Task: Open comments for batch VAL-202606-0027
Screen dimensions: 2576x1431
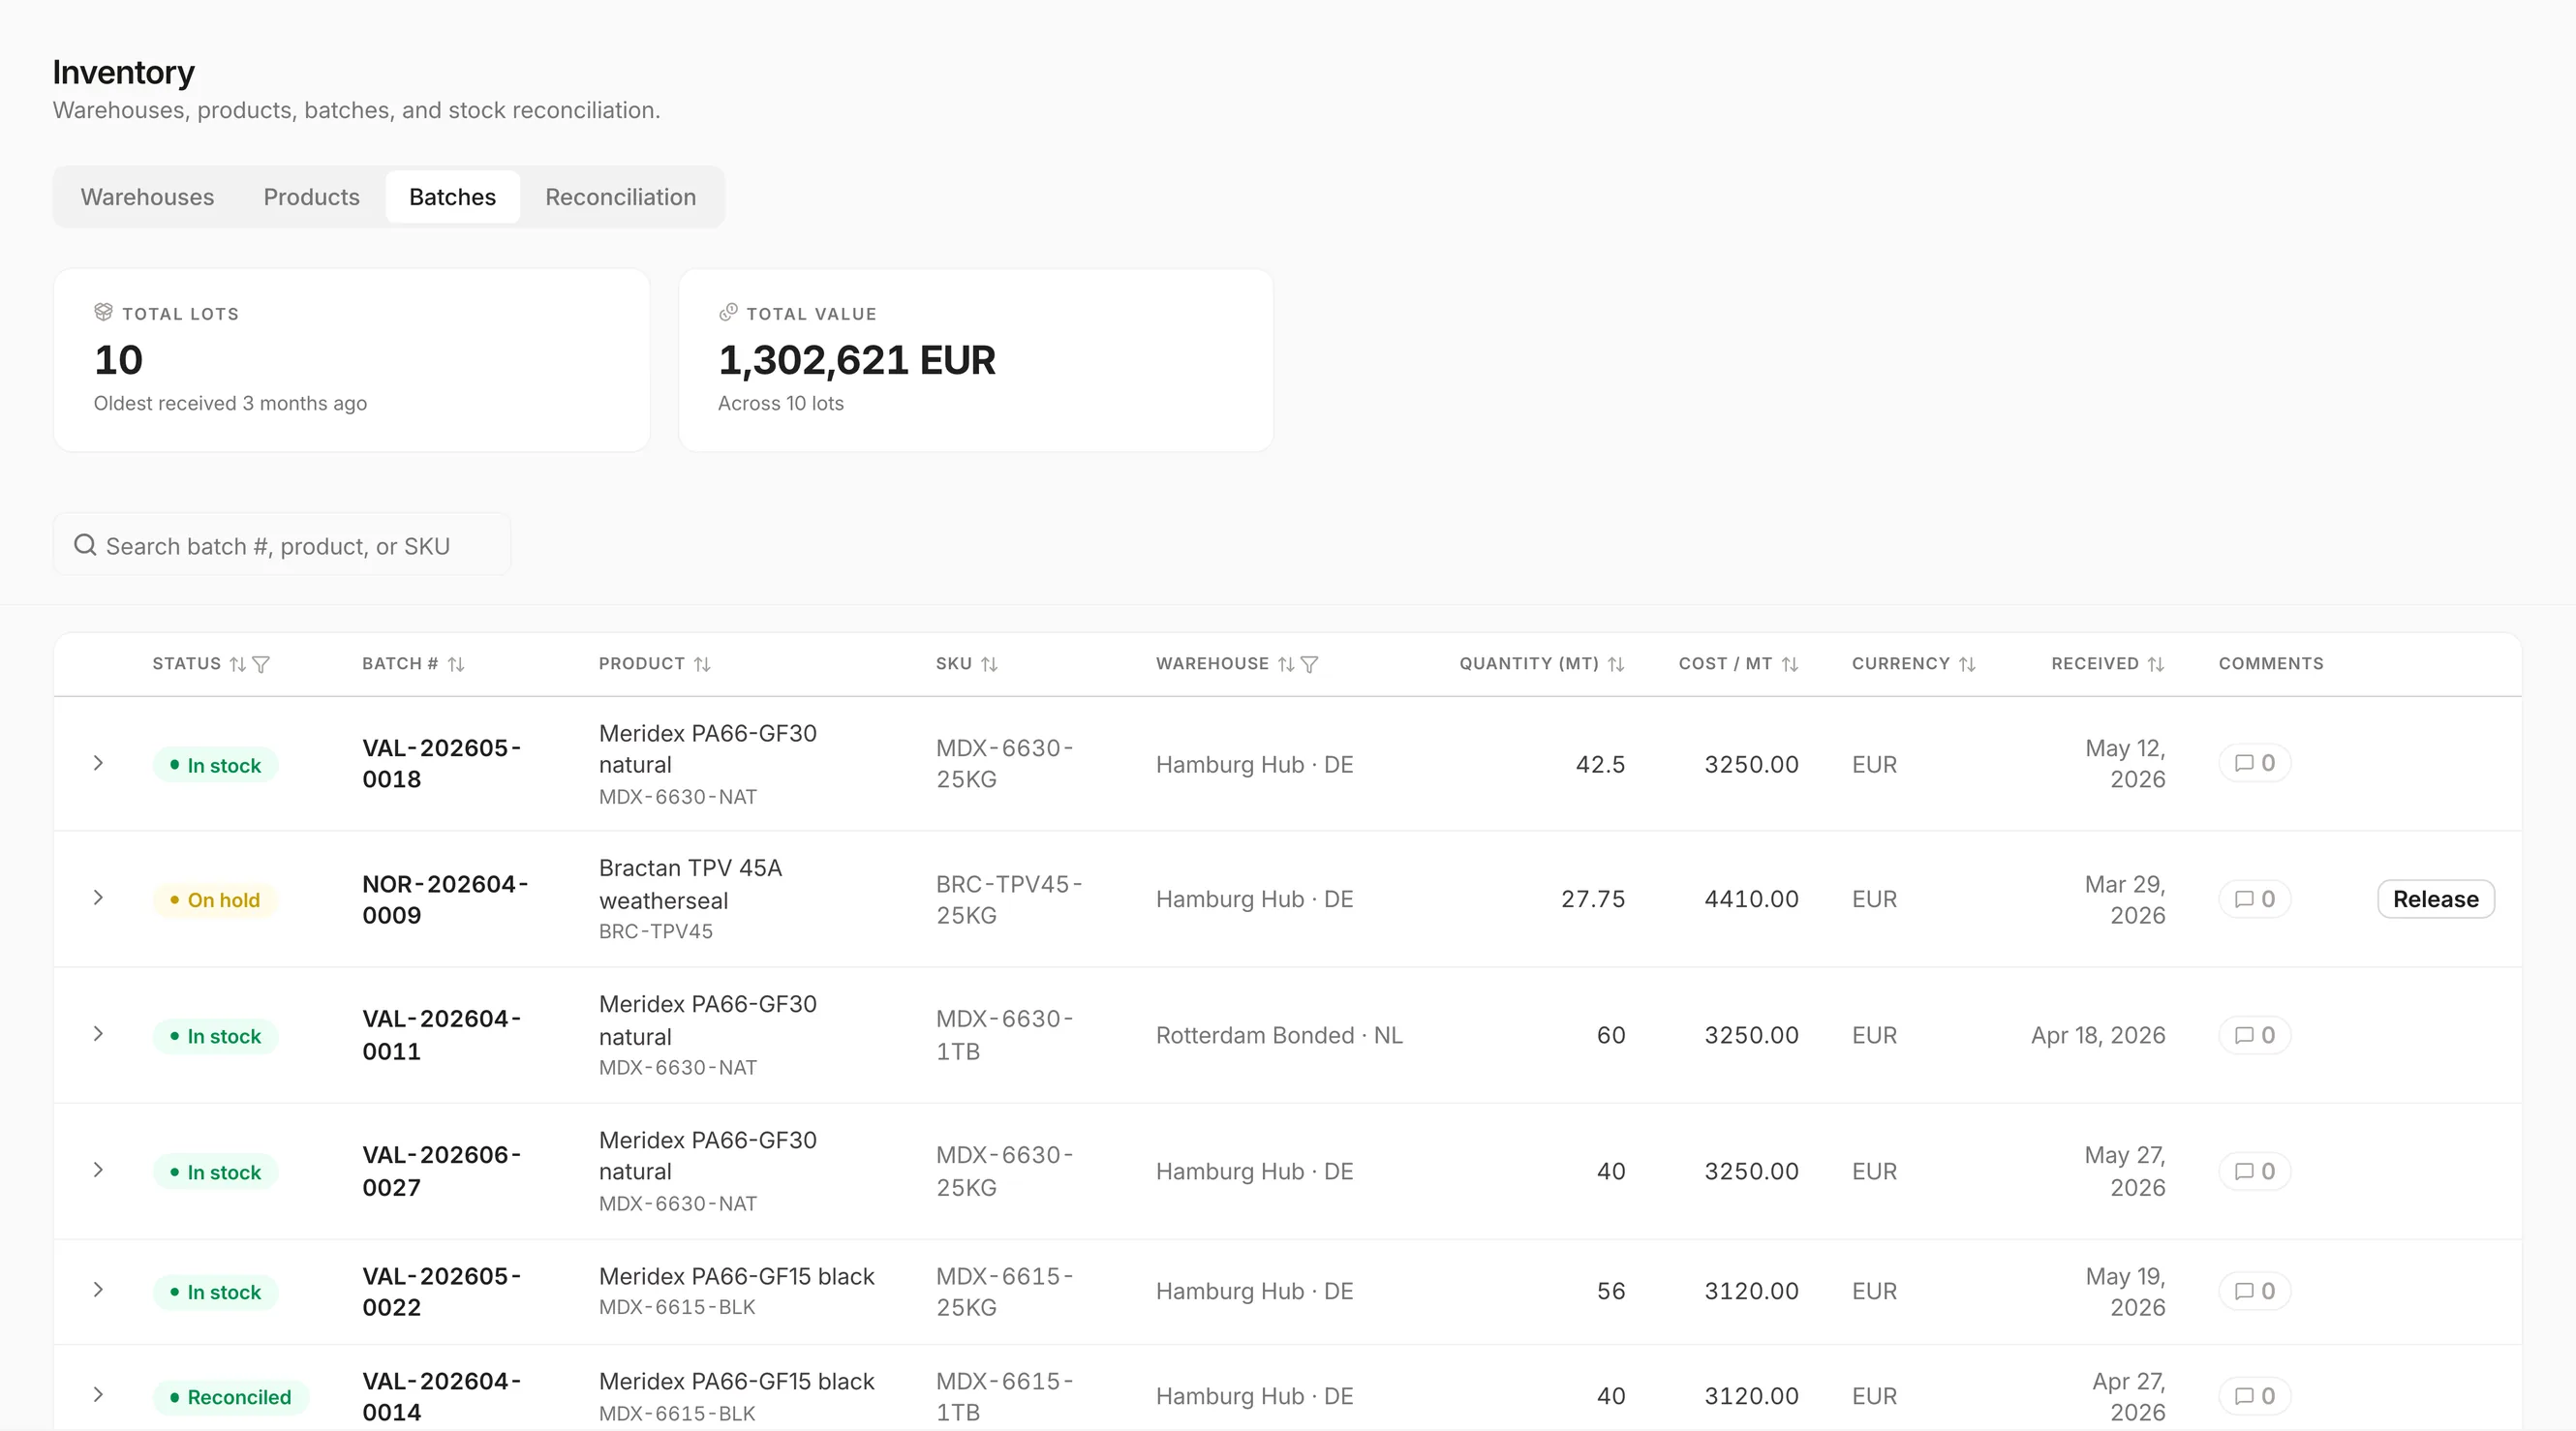Action: pyautogui.click(x=2255, y=1171)
